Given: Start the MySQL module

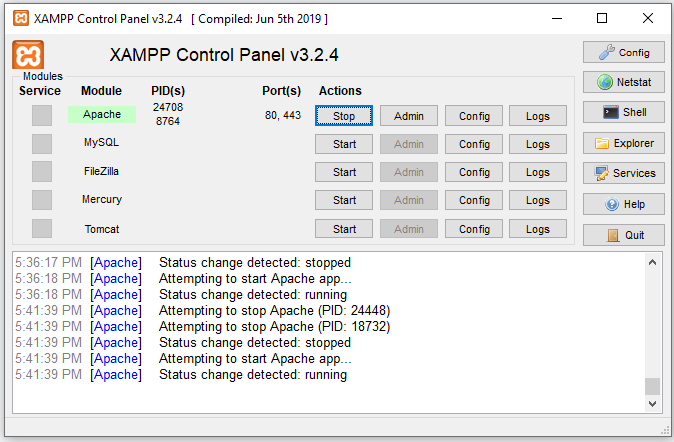Looking at the screenshot, I should point(344,144).
